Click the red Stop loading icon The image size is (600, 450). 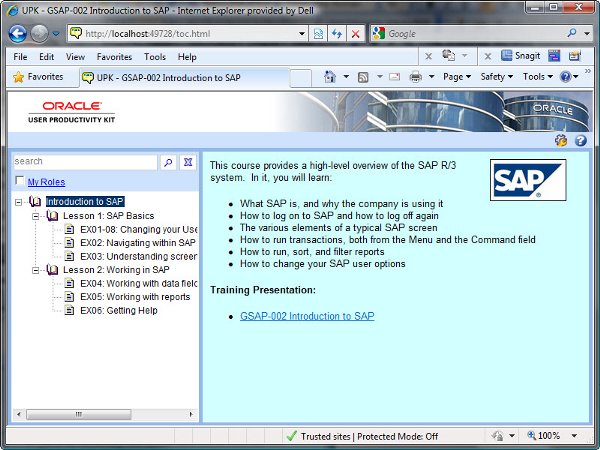[355, 34]
